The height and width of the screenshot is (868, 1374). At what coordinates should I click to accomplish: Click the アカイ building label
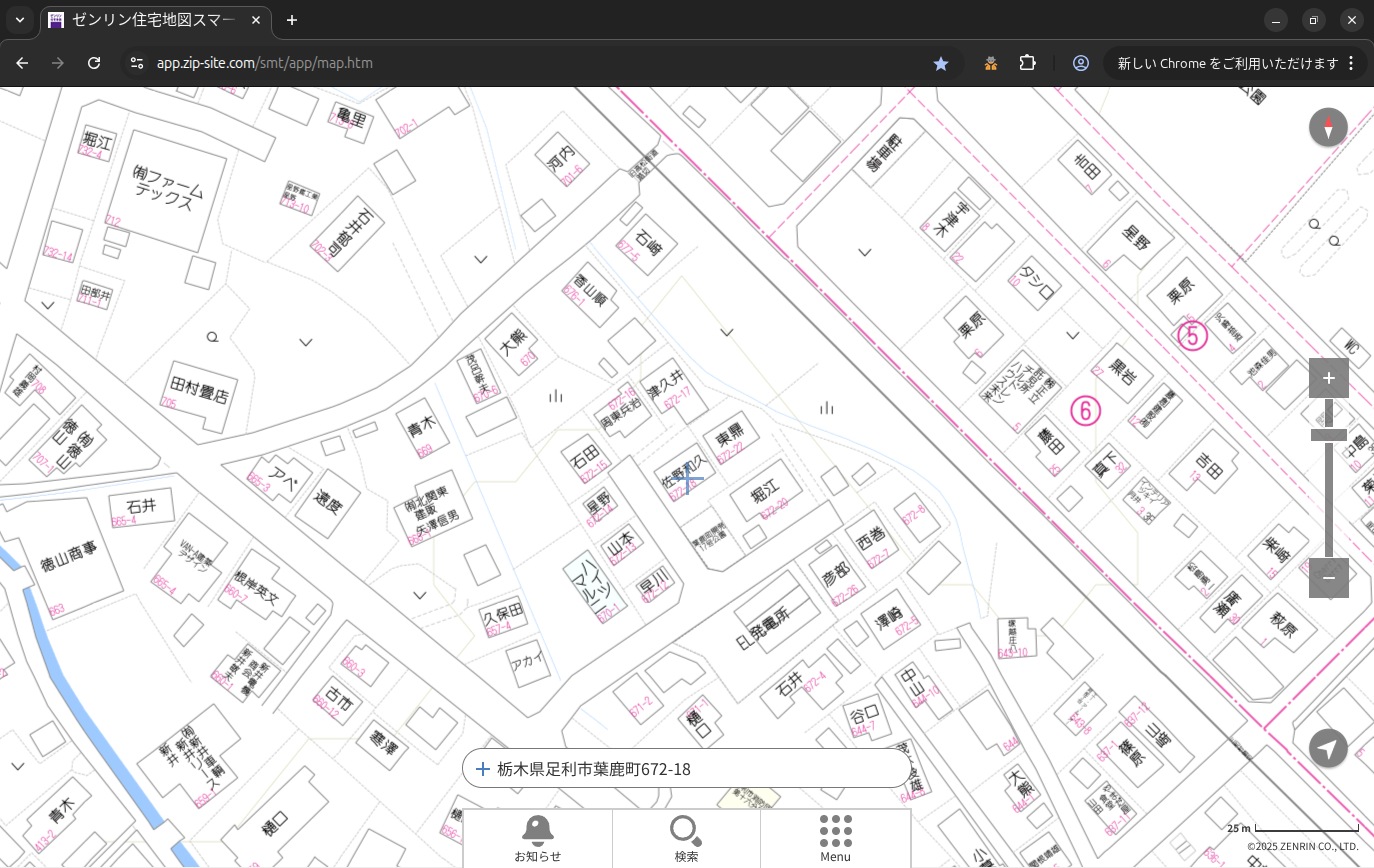(x=527, y=662)
